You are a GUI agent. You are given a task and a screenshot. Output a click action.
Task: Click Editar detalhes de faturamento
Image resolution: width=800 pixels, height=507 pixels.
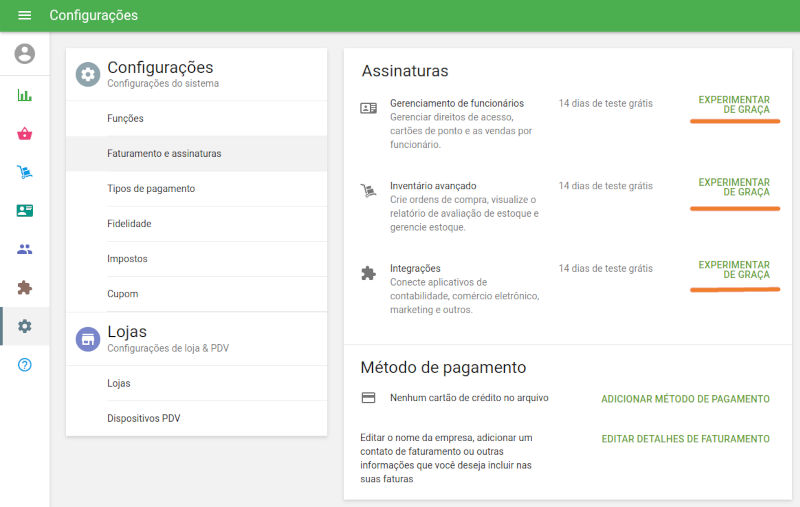pos(685,439)
